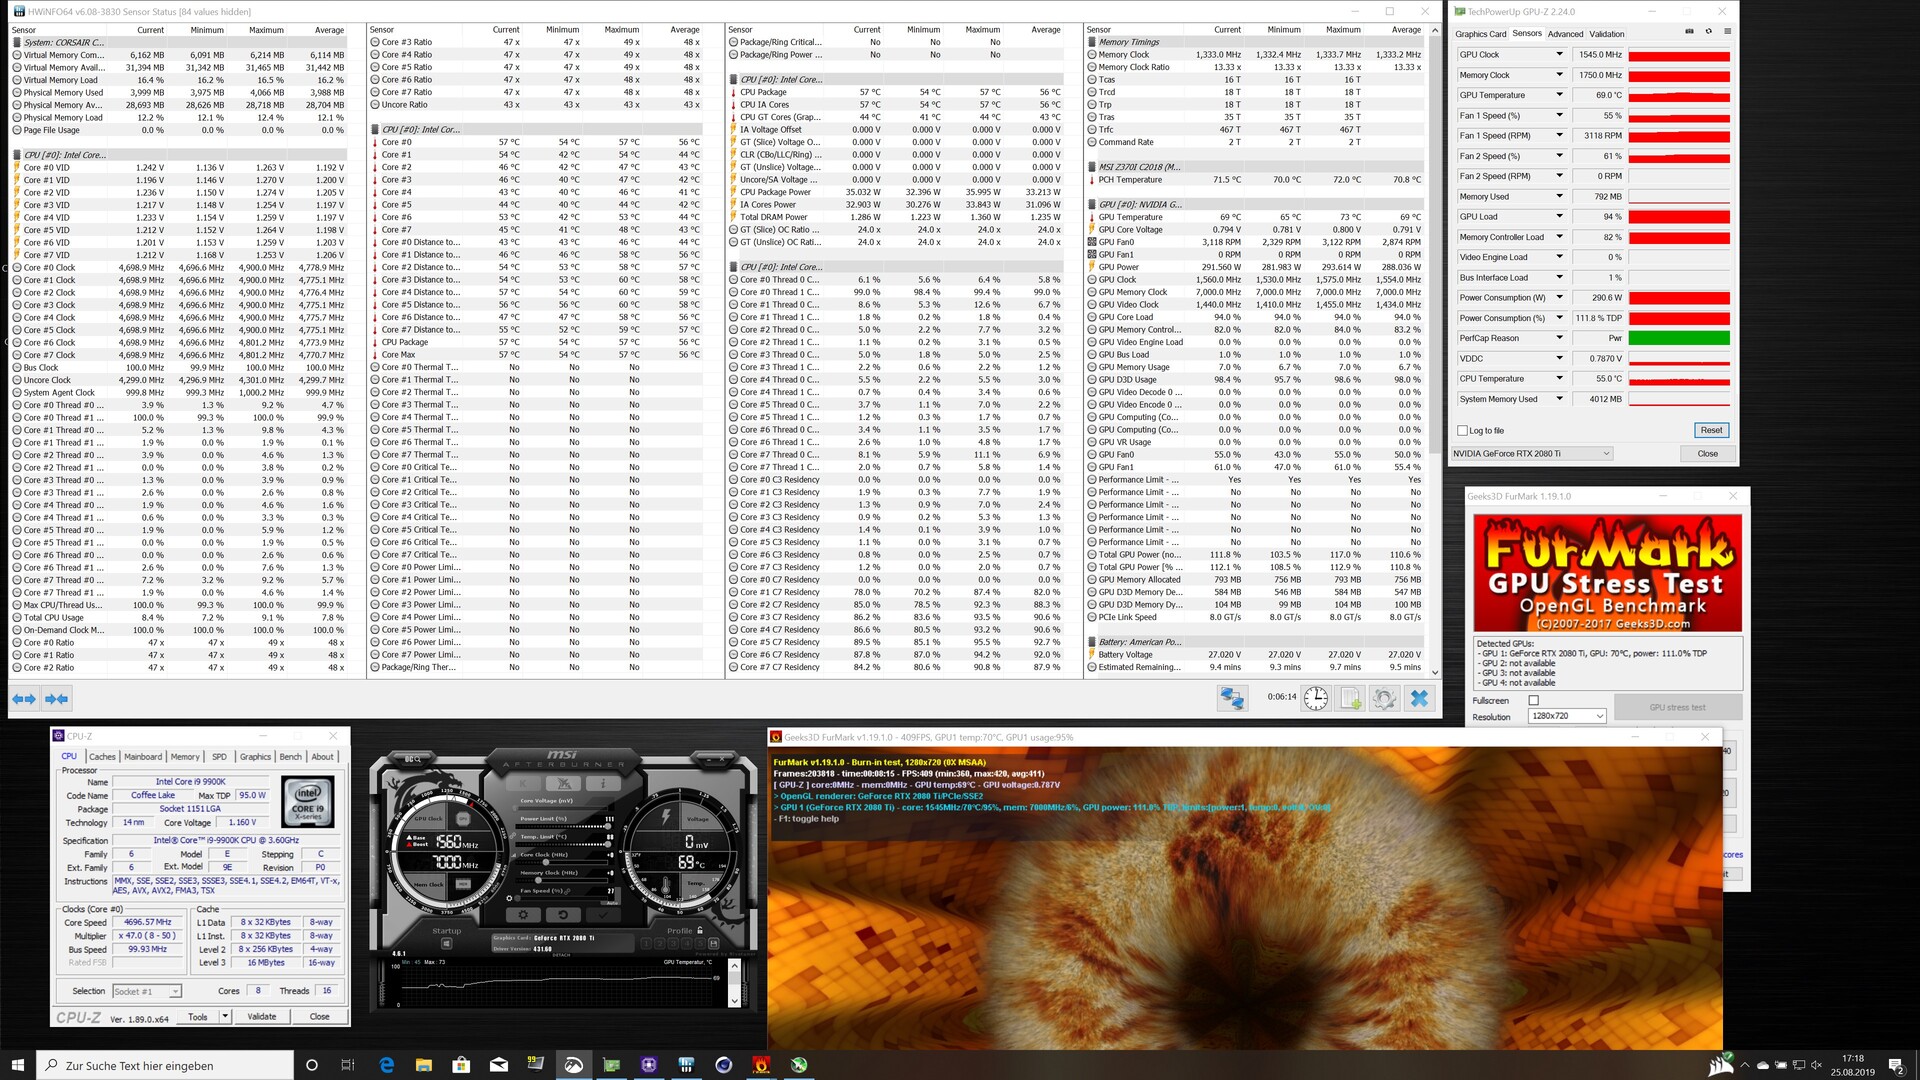The height and width of the screenshot is (1080, 1920).
Task: Open MSI Afterburner settings gear
Action: (x=523, y=915)
